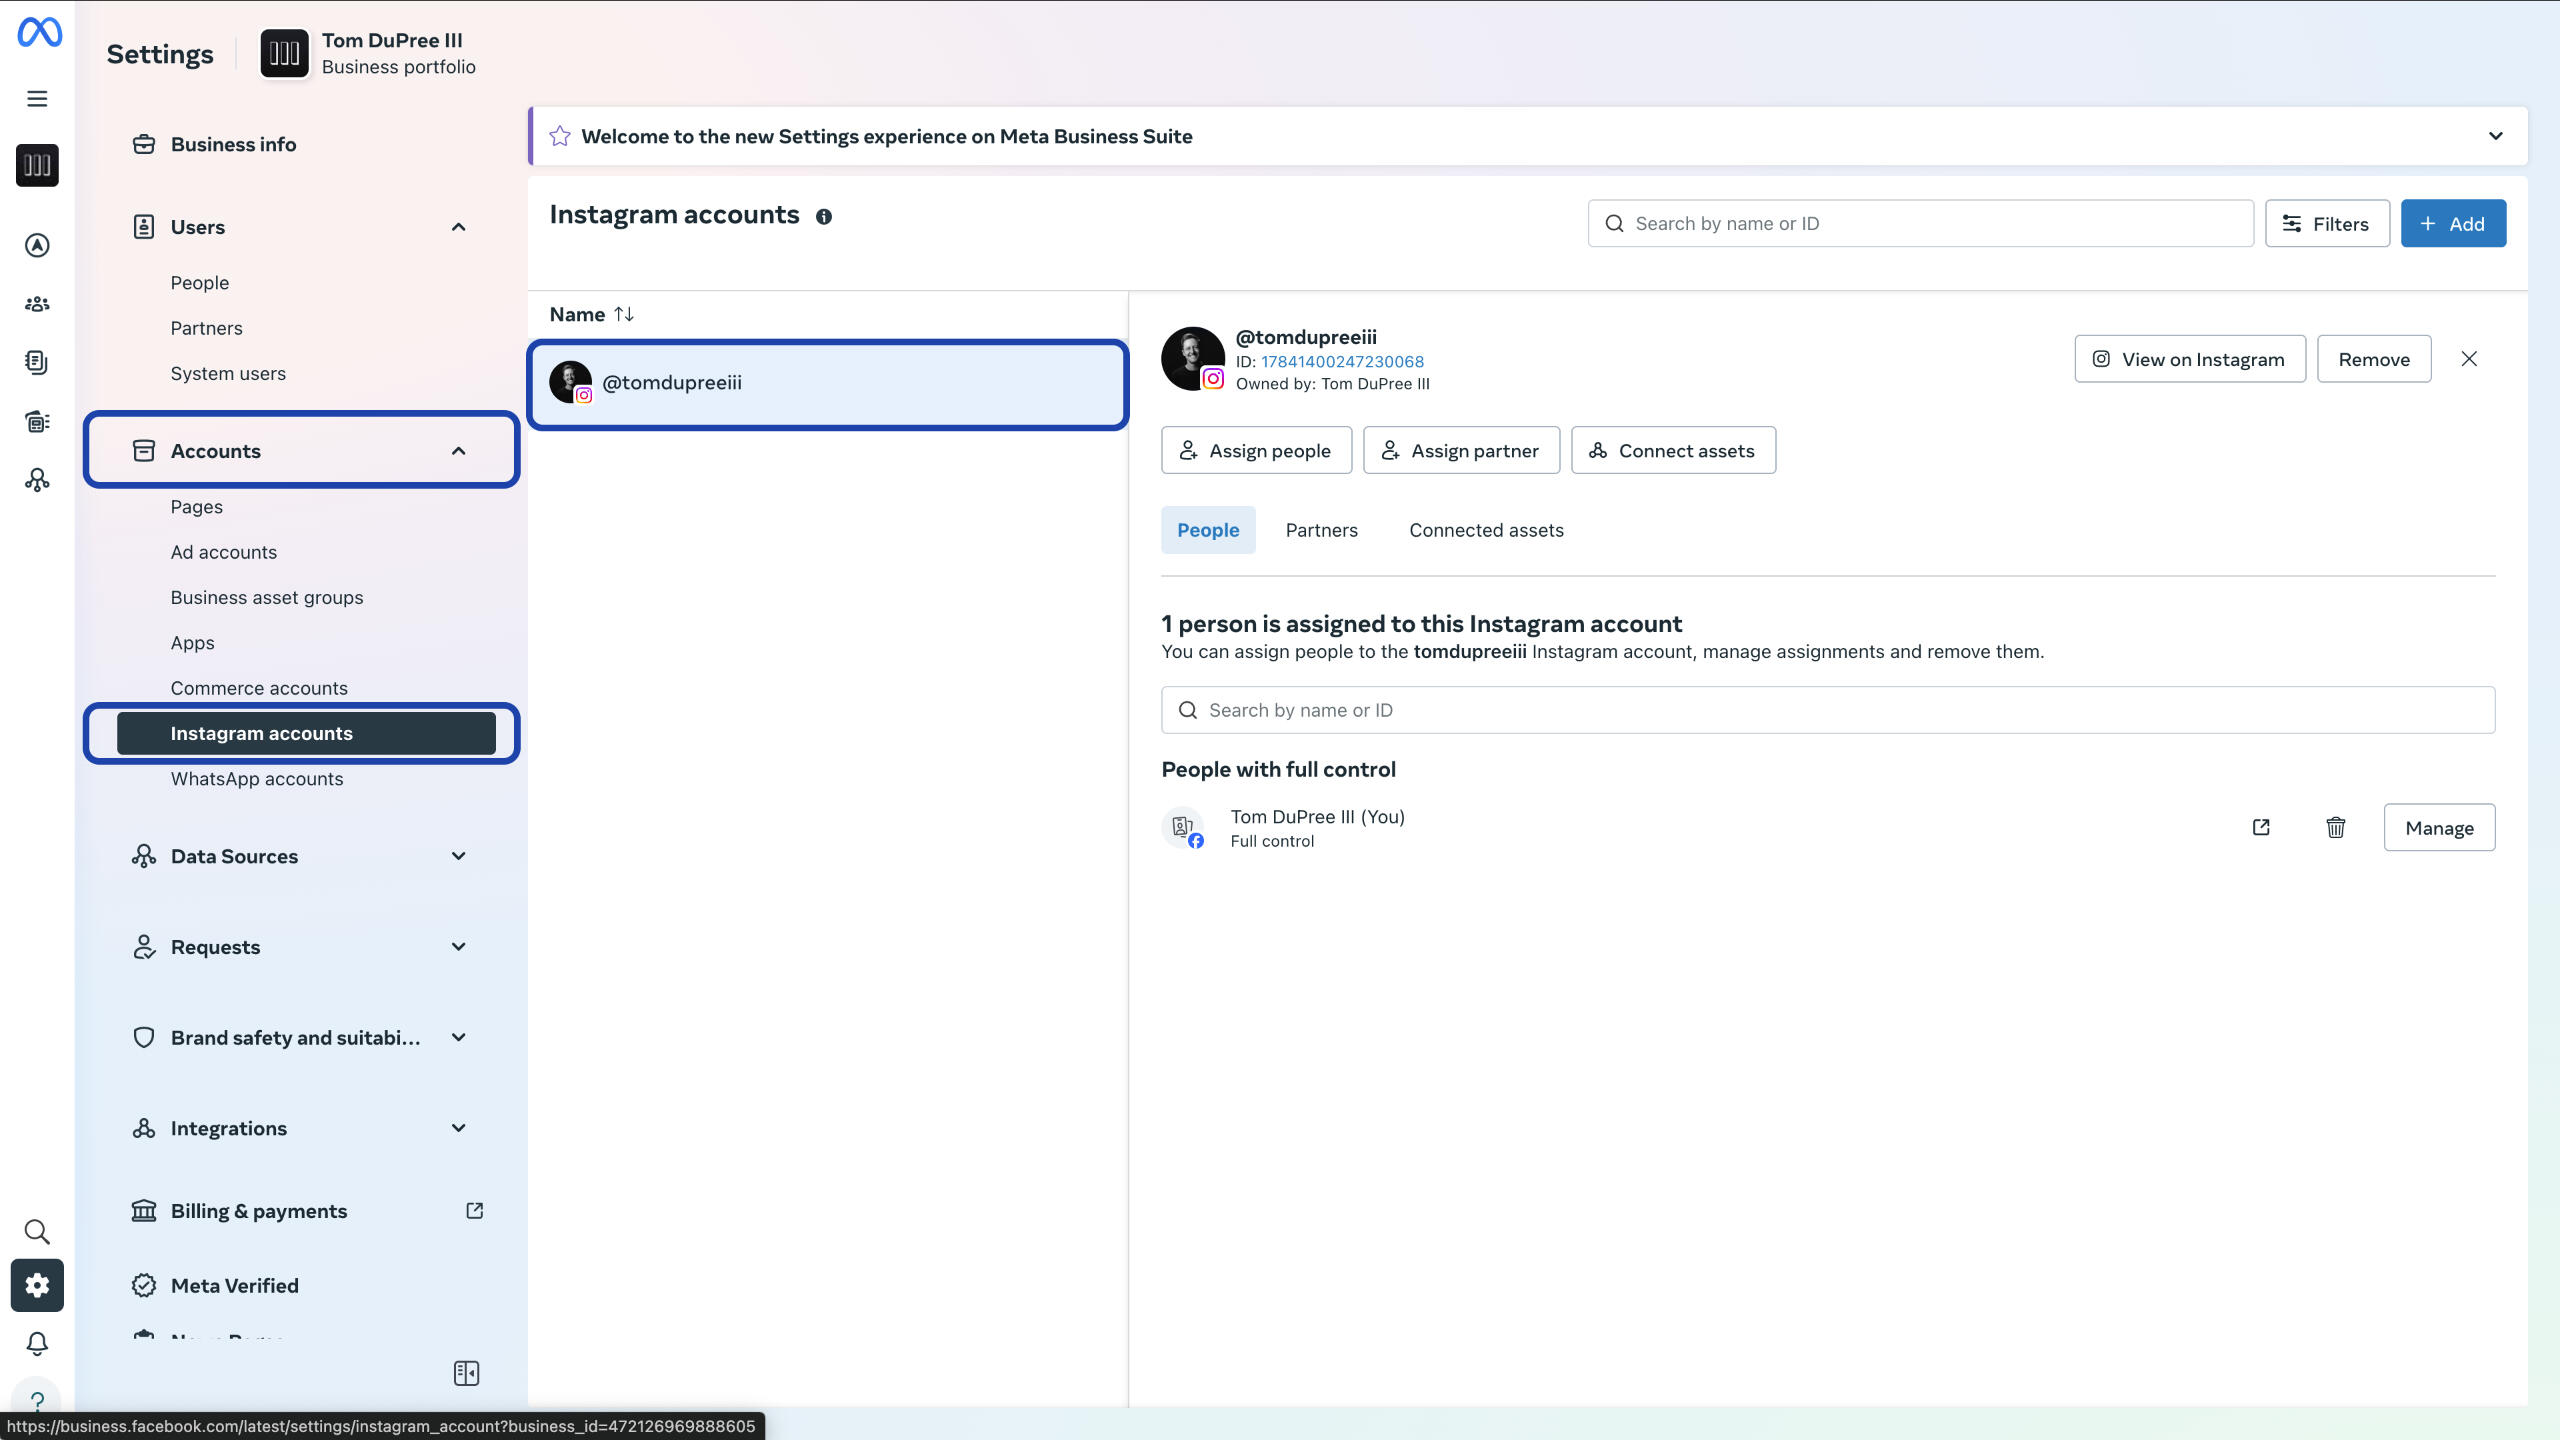
Task: Click the Meta logo icon
Action: pos(39,32)
